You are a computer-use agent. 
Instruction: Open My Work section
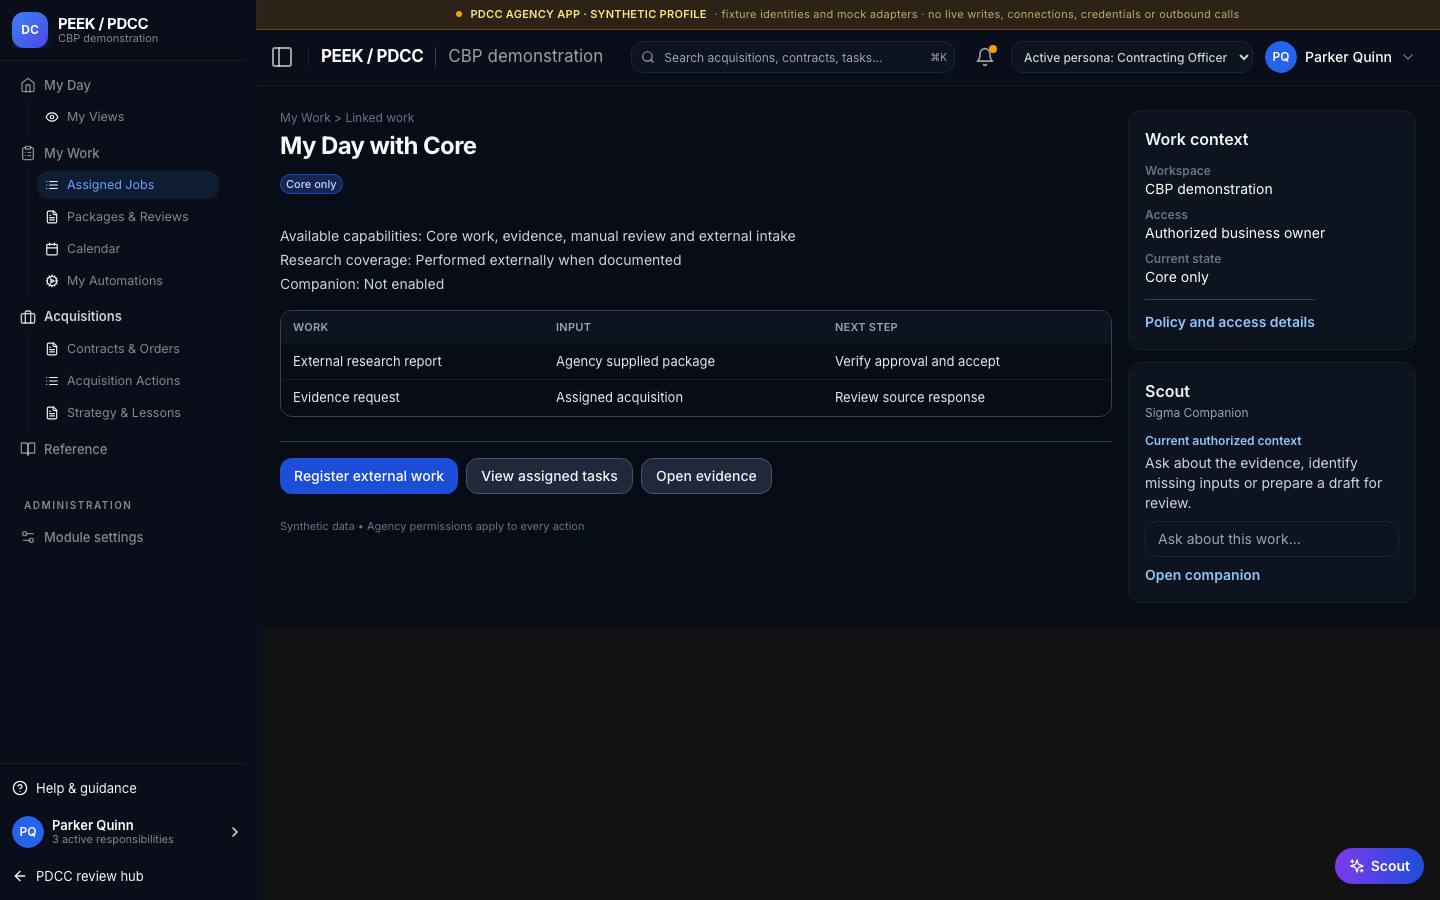click(x=71, y=153)
